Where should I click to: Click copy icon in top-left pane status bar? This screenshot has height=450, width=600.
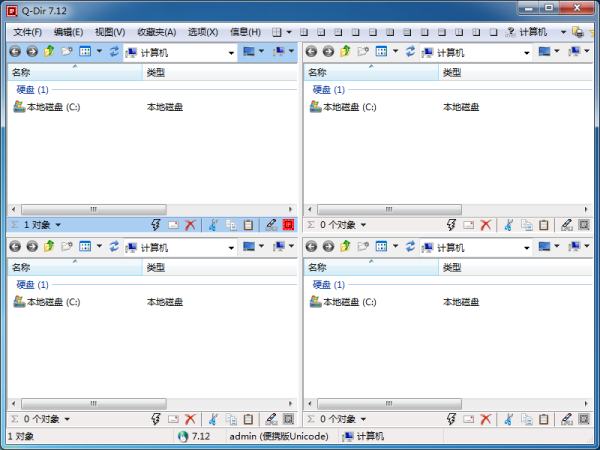pos(231,225)
